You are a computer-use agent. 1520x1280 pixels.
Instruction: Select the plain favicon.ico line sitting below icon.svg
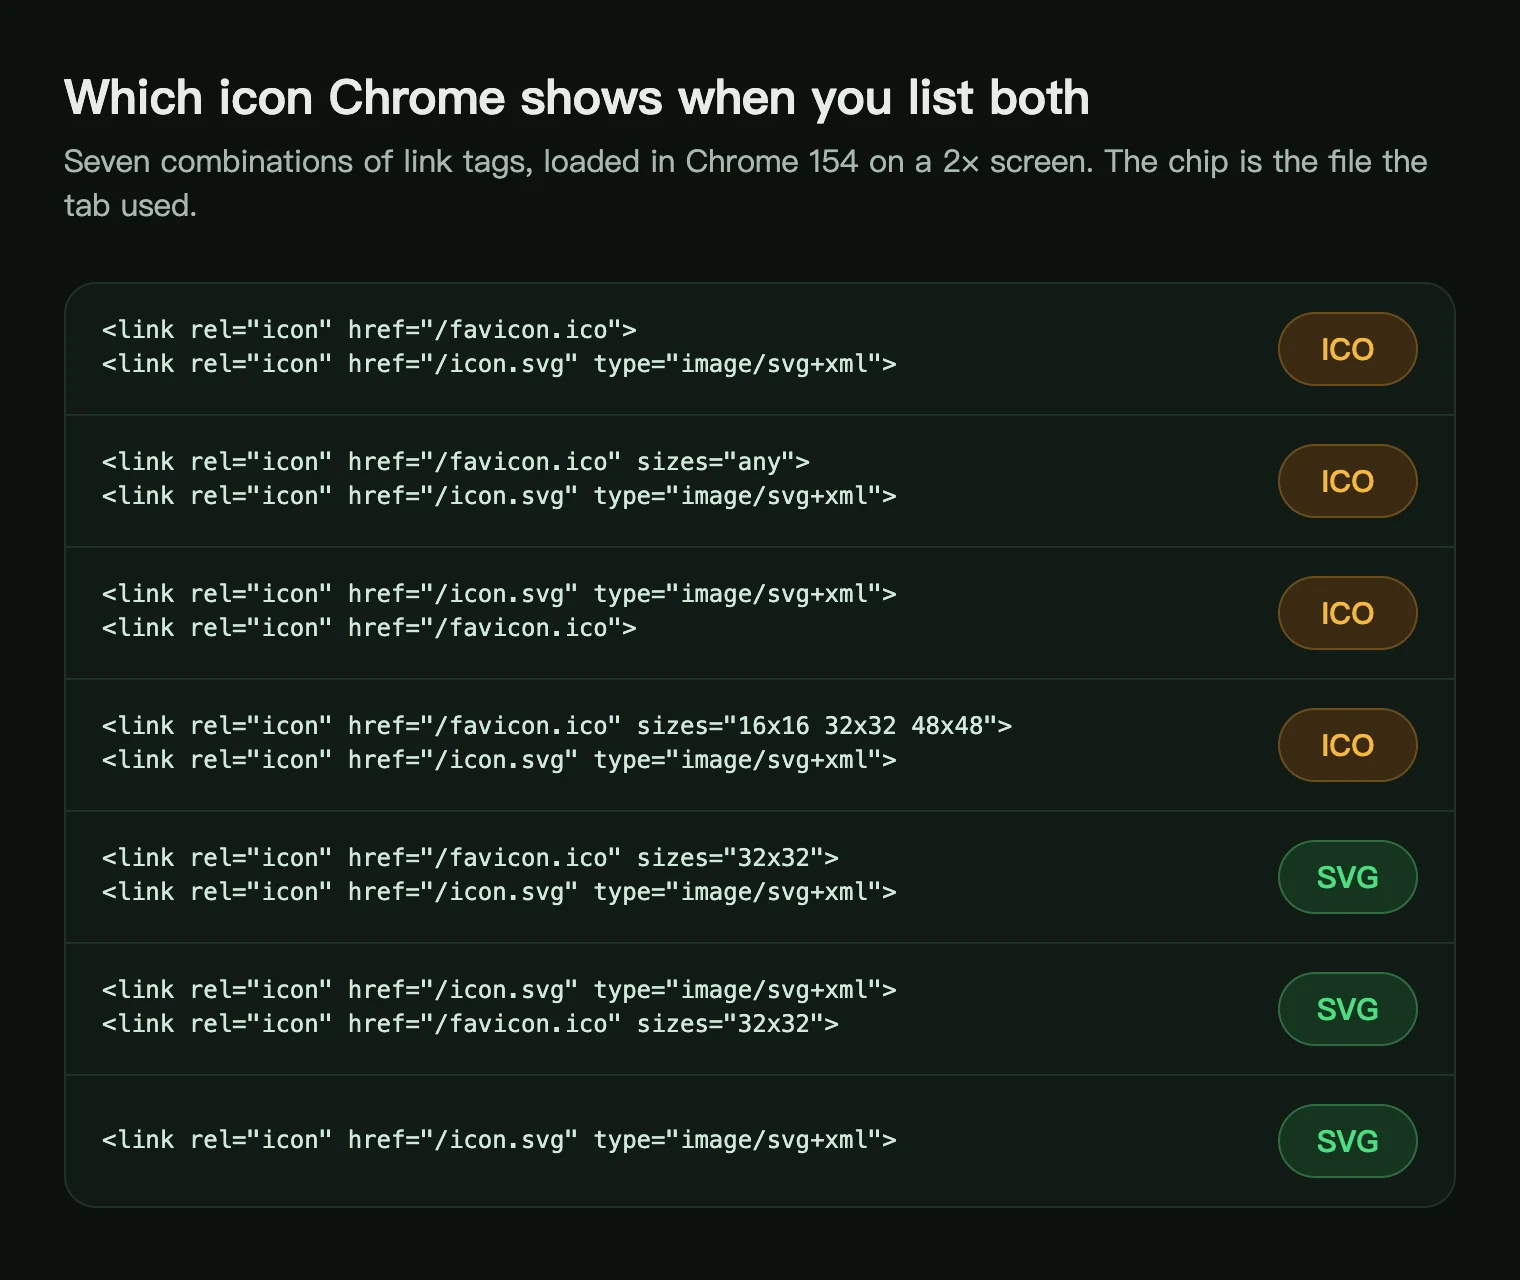(369, 628)
